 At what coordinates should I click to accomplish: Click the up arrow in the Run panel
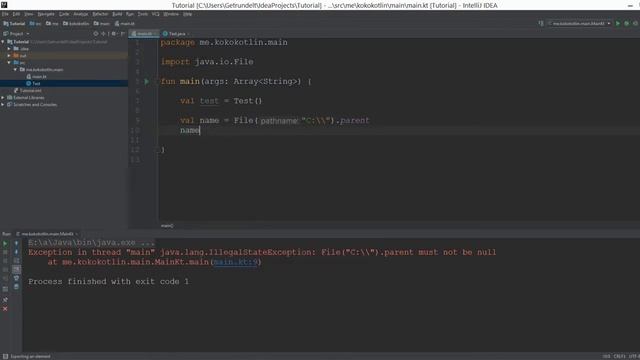click(16, 244)
